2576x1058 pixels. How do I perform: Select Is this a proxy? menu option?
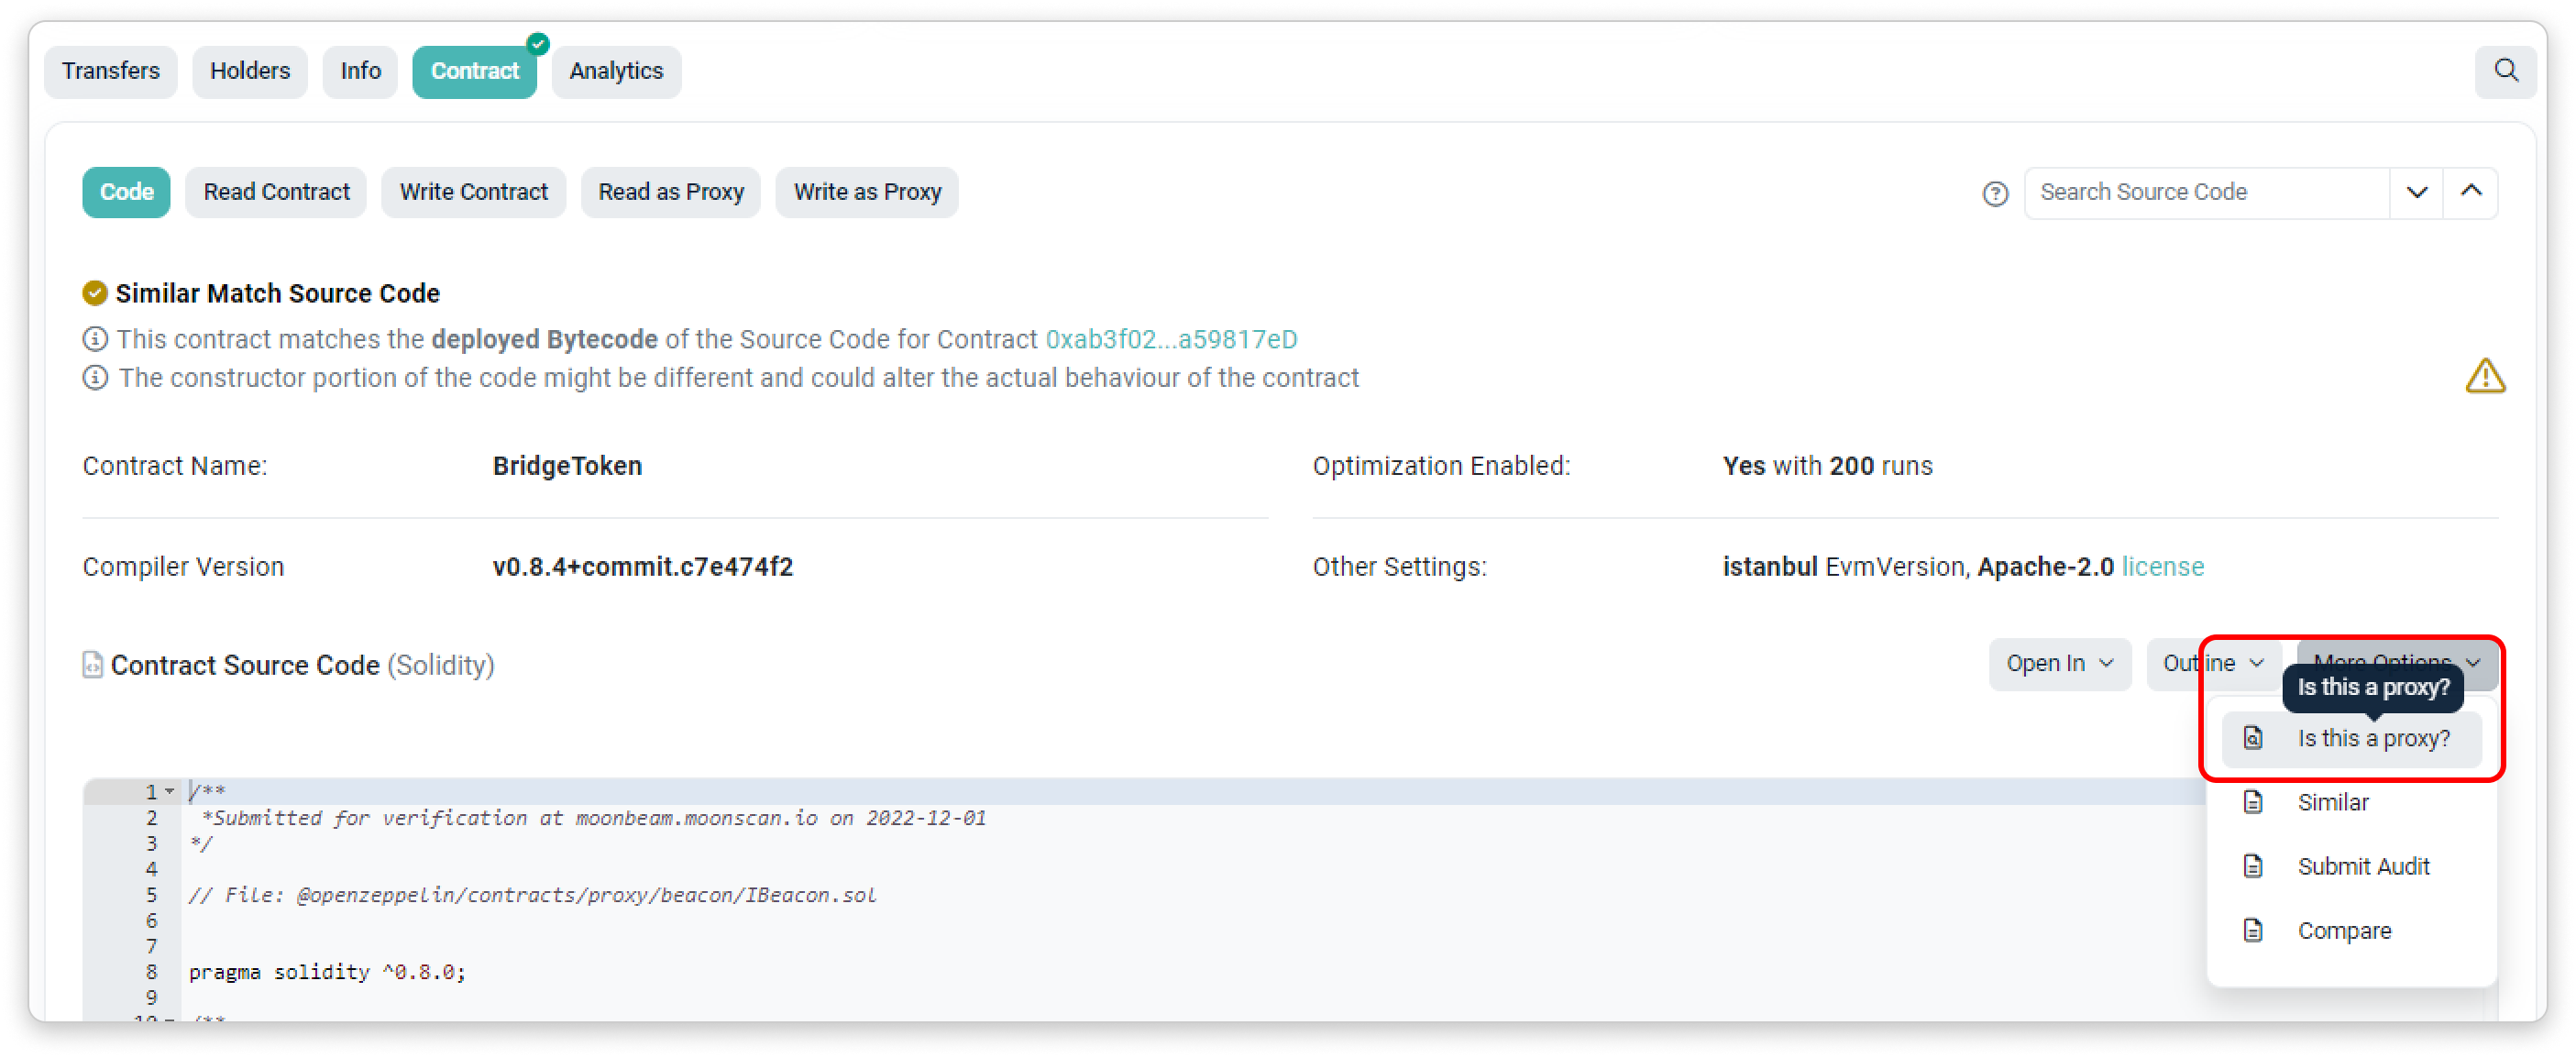[x=2372, y=738]
